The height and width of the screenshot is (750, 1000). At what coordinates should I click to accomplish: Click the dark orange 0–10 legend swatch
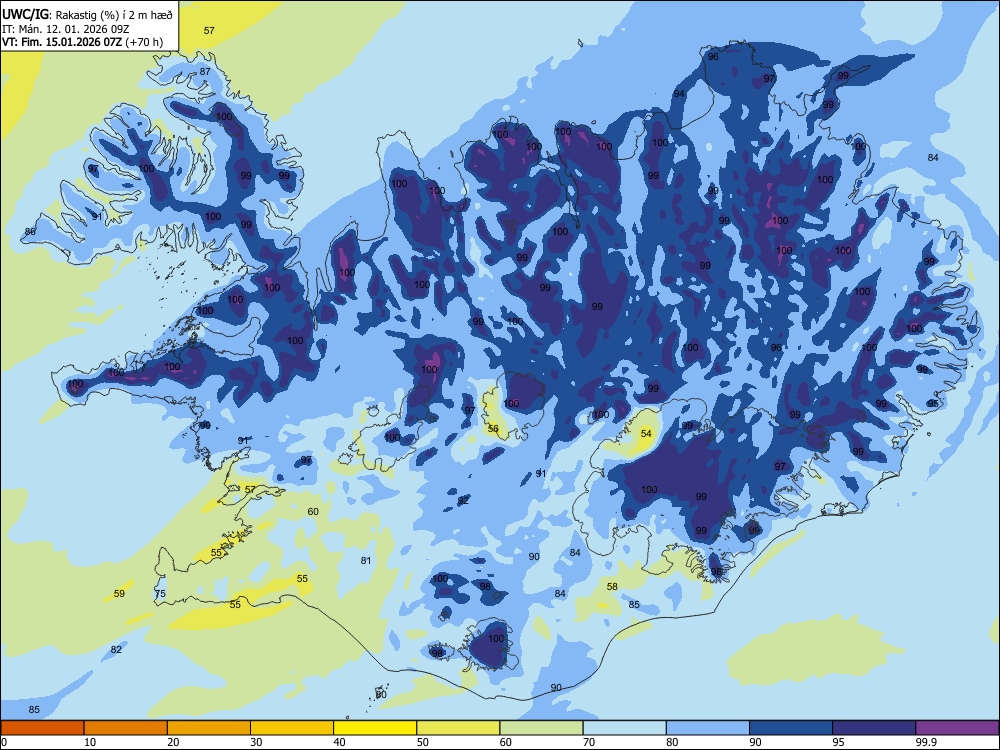click(x=43, y=728)
